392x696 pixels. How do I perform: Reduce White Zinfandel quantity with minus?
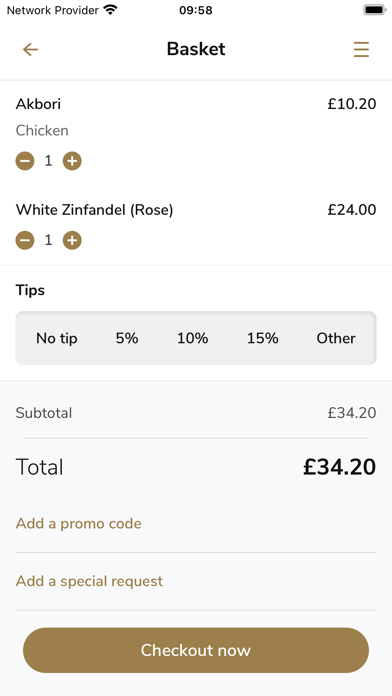25,241
